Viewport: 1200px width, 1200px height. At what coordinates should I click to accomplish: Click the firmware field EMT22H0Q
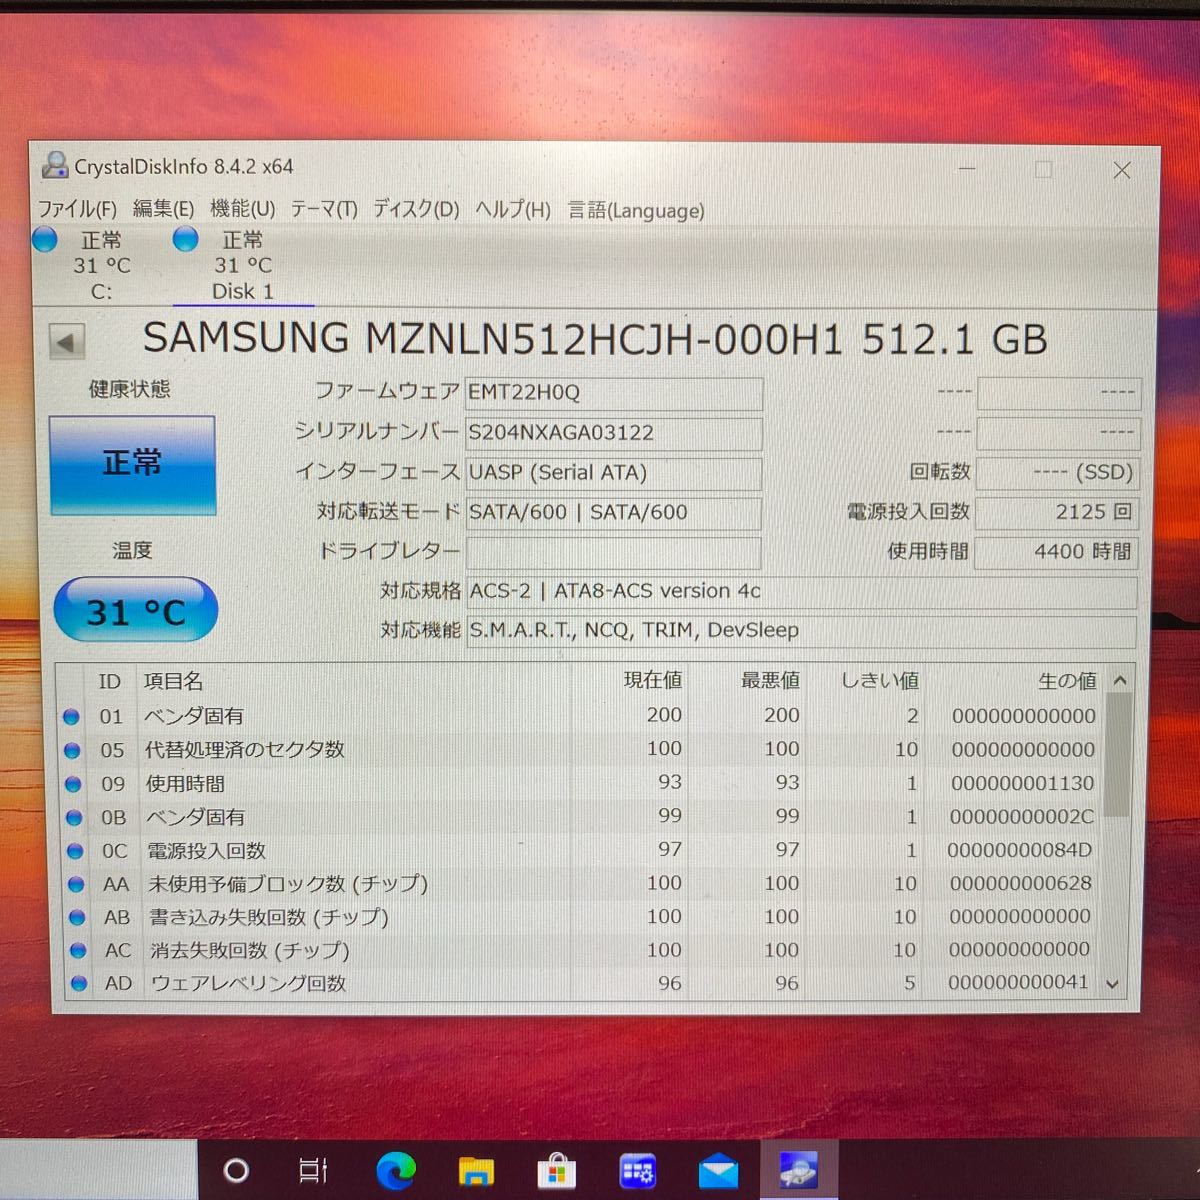614,392
